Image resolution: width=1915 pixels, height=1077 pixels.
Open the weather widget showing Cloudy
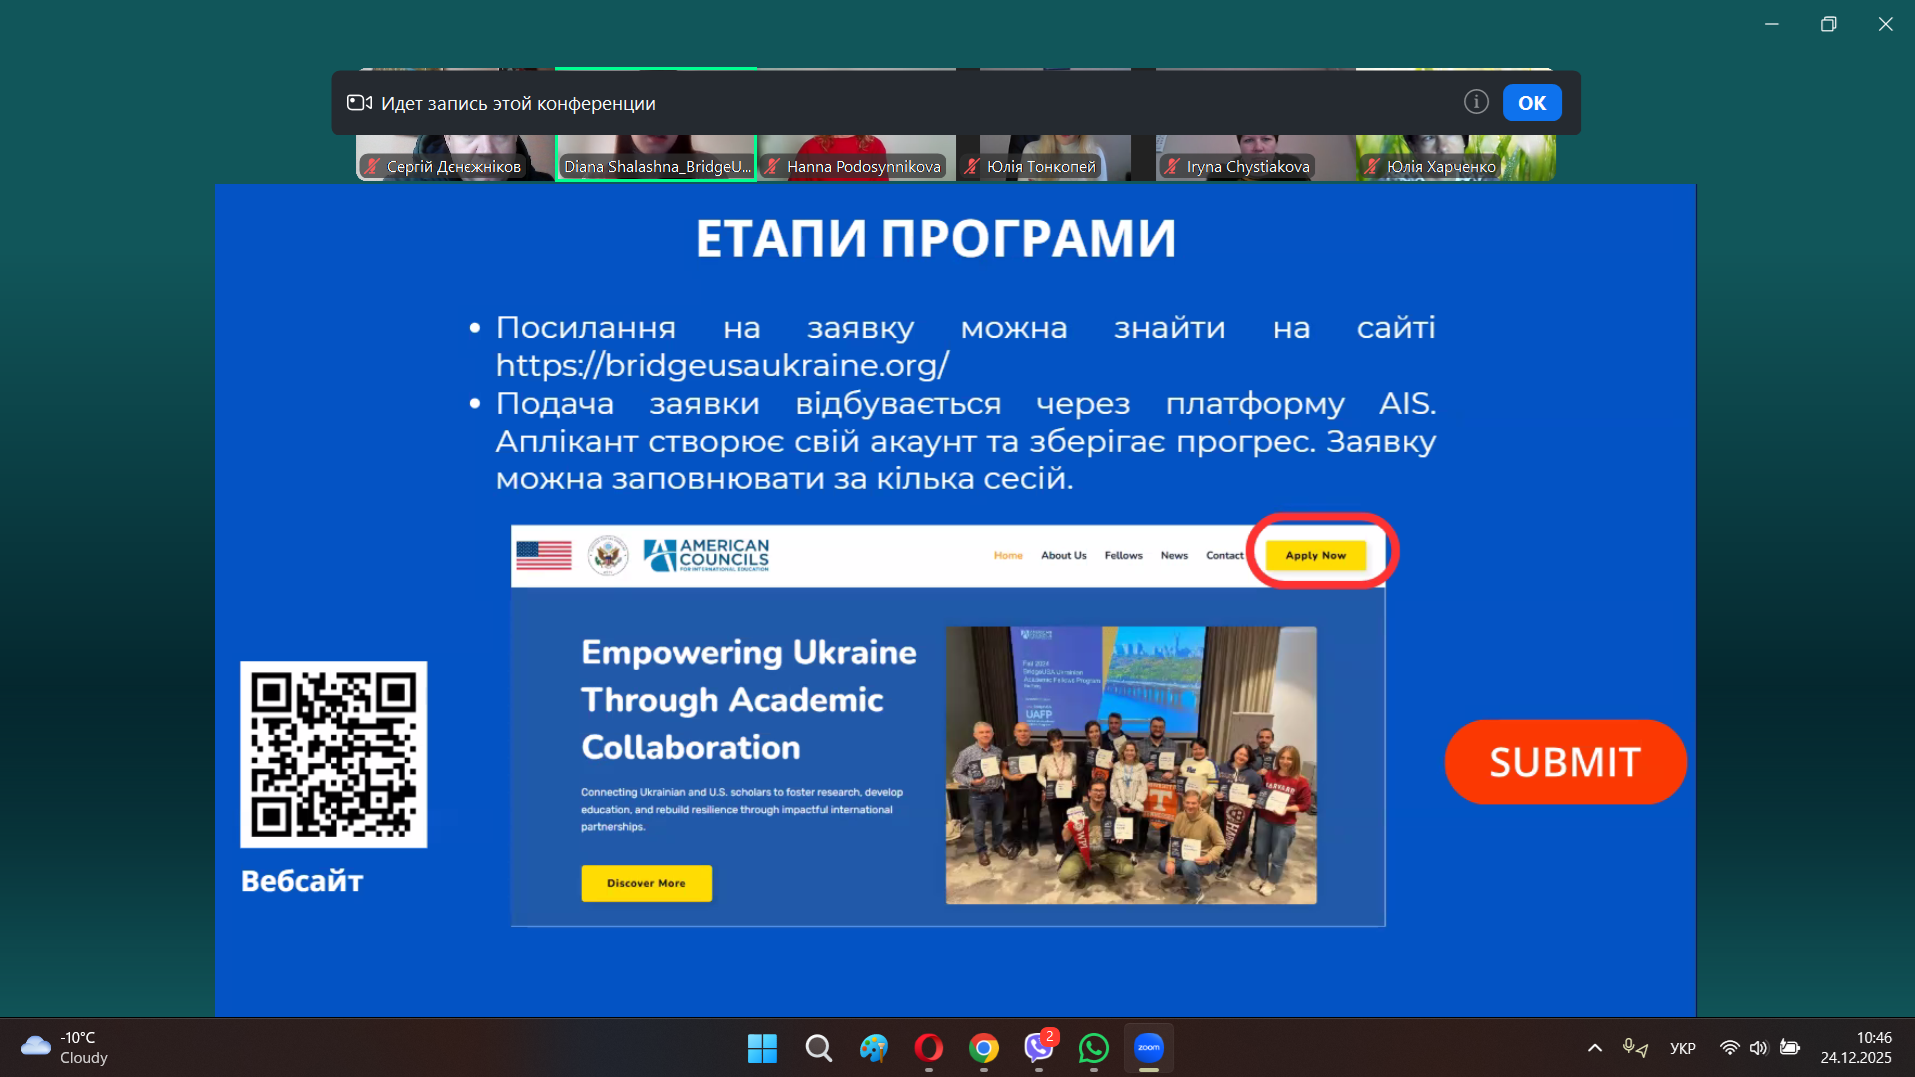pyautogui.click(x=65, y=1048)
